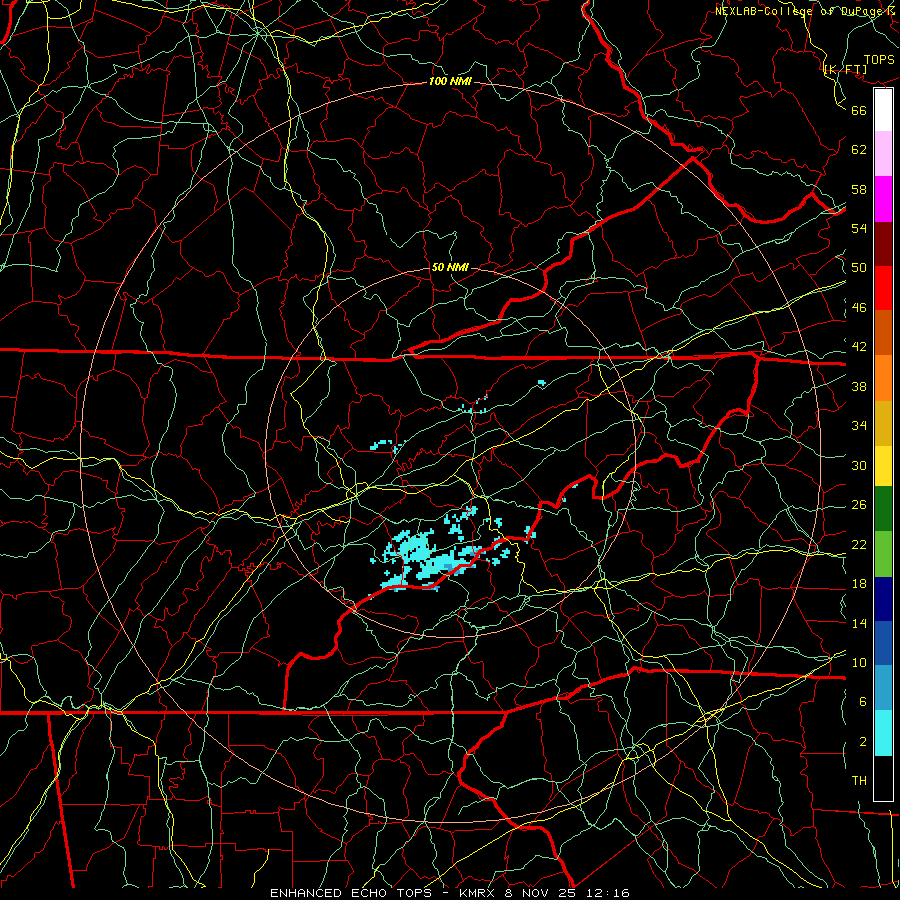The height and width of the screenshot is (900, 900).
Task: Click the "2" legend value
Action: click(x=862, y=742)
